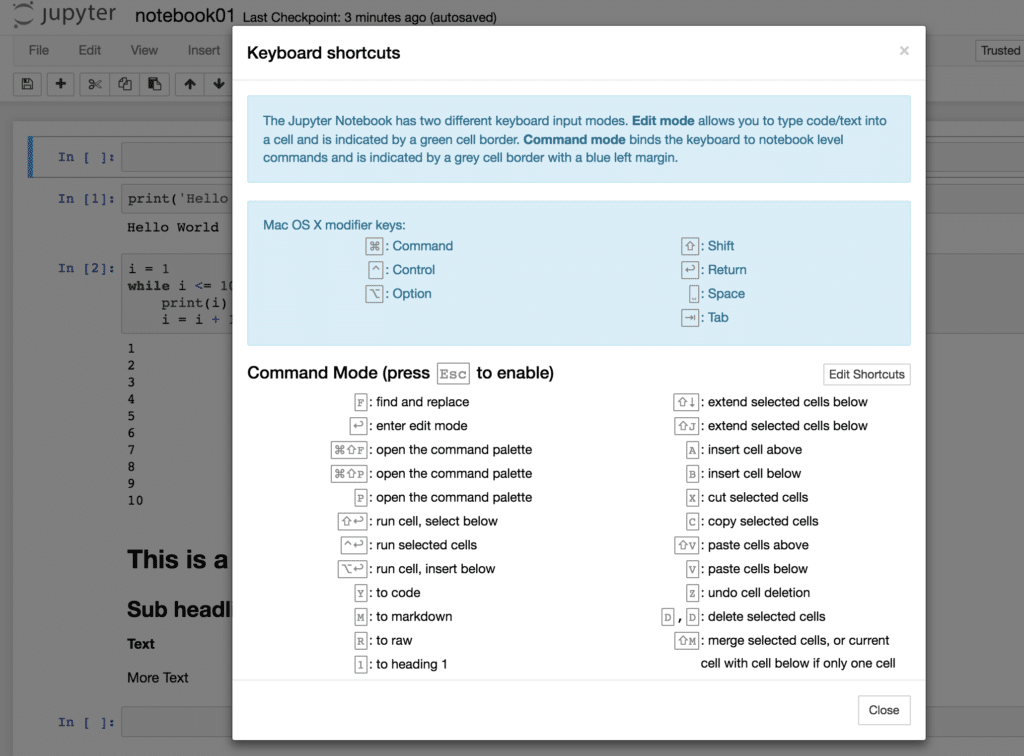The image size is (1024, 756).
Task: Click the Tab key symbol
Action: coord(690,317)
